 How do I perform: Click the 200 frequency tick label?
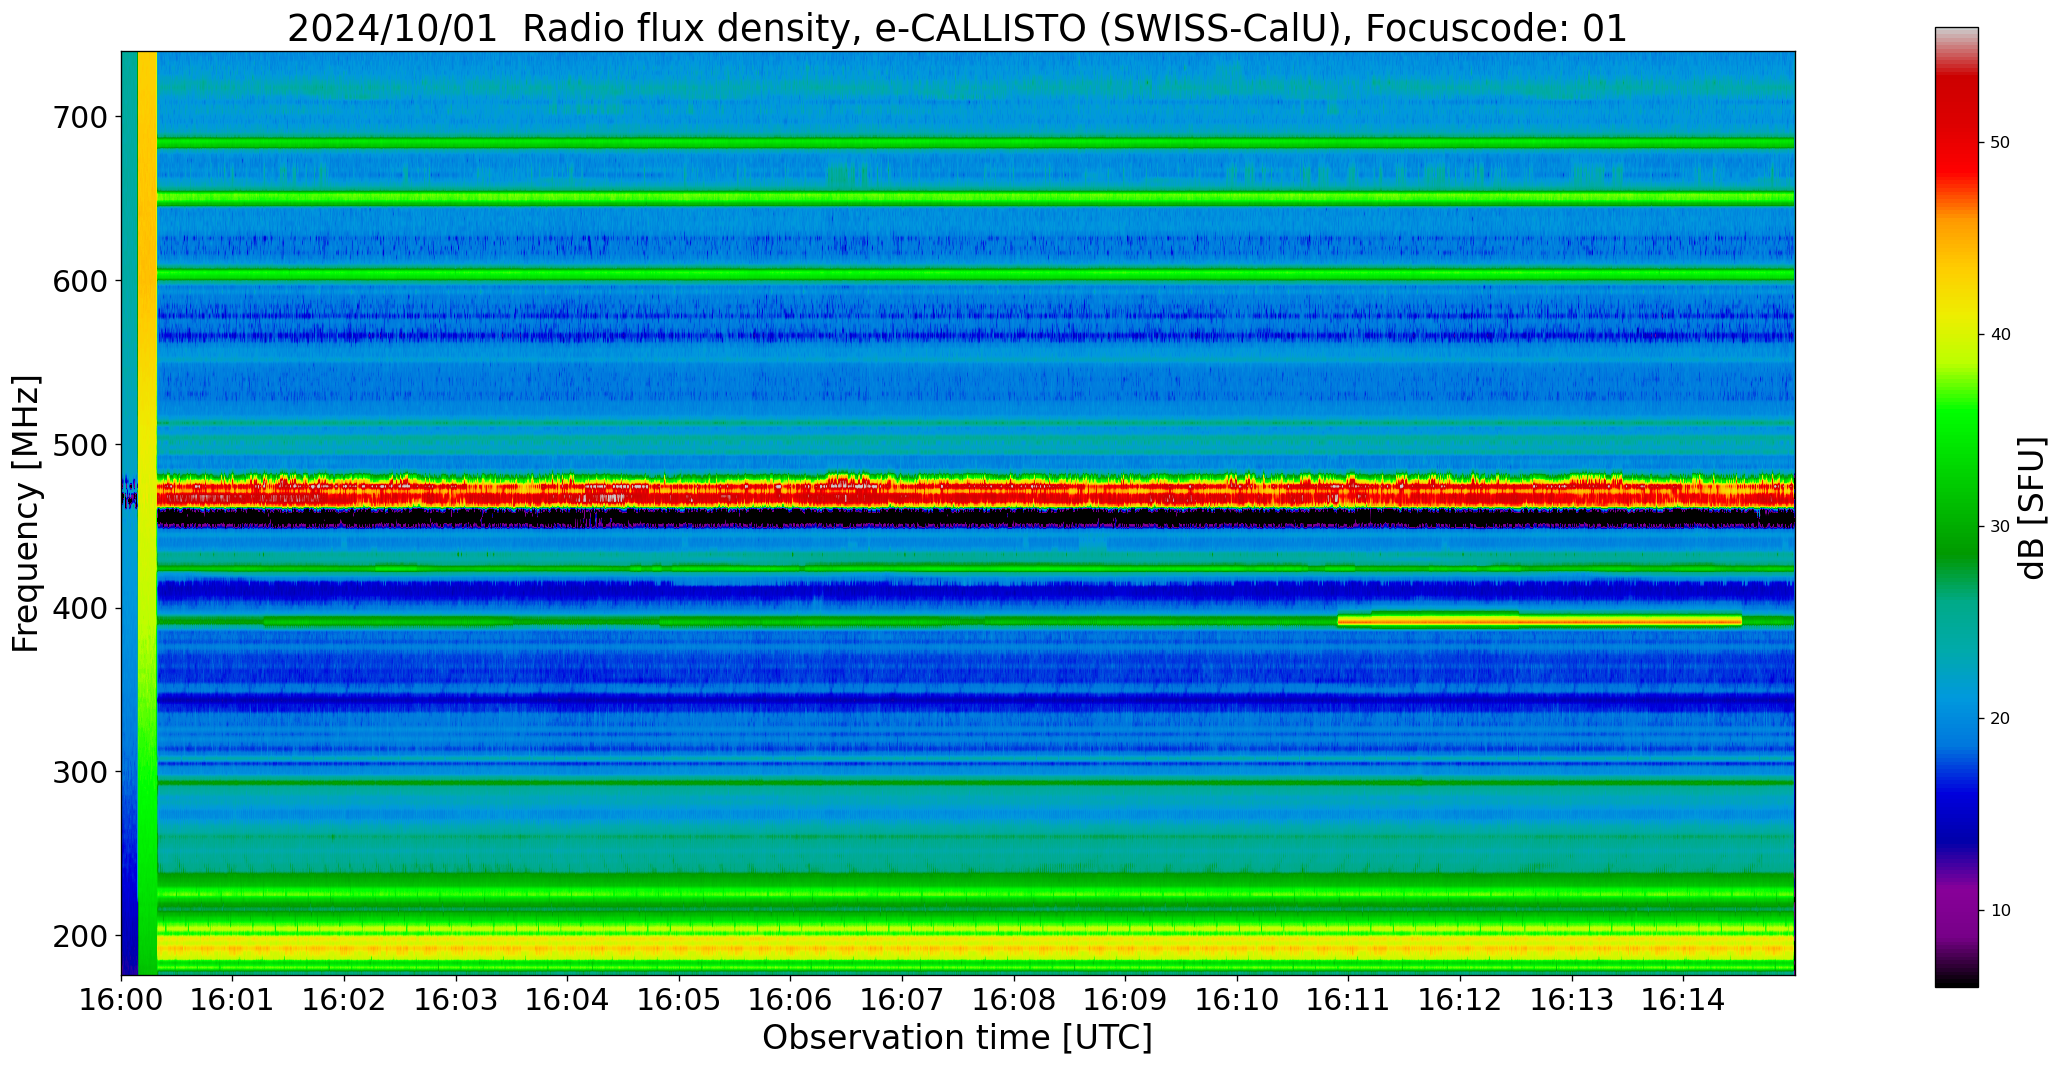pos(79,936)
